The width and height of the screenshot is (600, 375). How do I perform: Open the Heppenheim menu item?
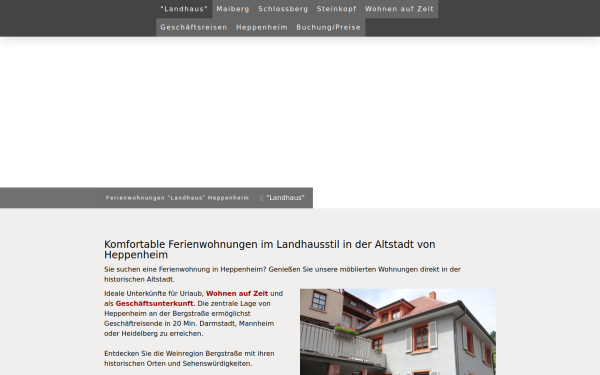point(262,27)
